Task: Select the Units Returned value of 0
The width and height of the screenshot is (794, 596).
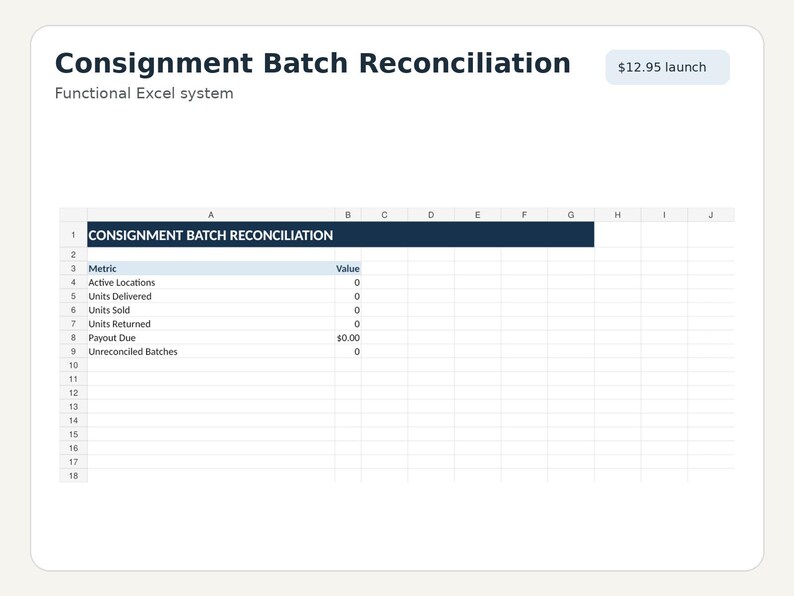Action: point(348,324)
